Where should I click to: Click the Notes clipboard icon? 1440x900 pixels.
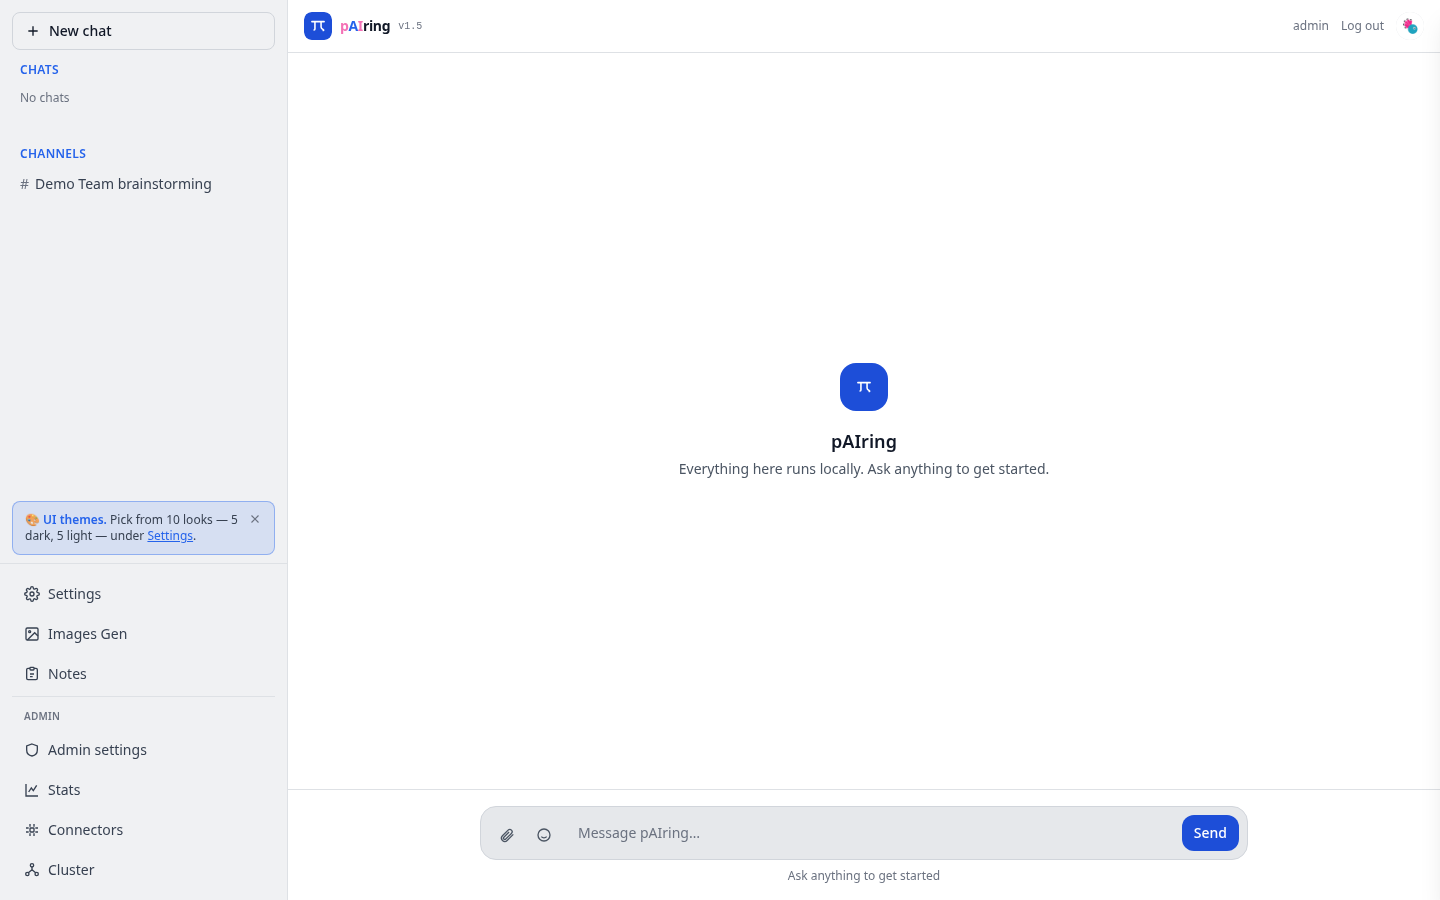[32, 674]
